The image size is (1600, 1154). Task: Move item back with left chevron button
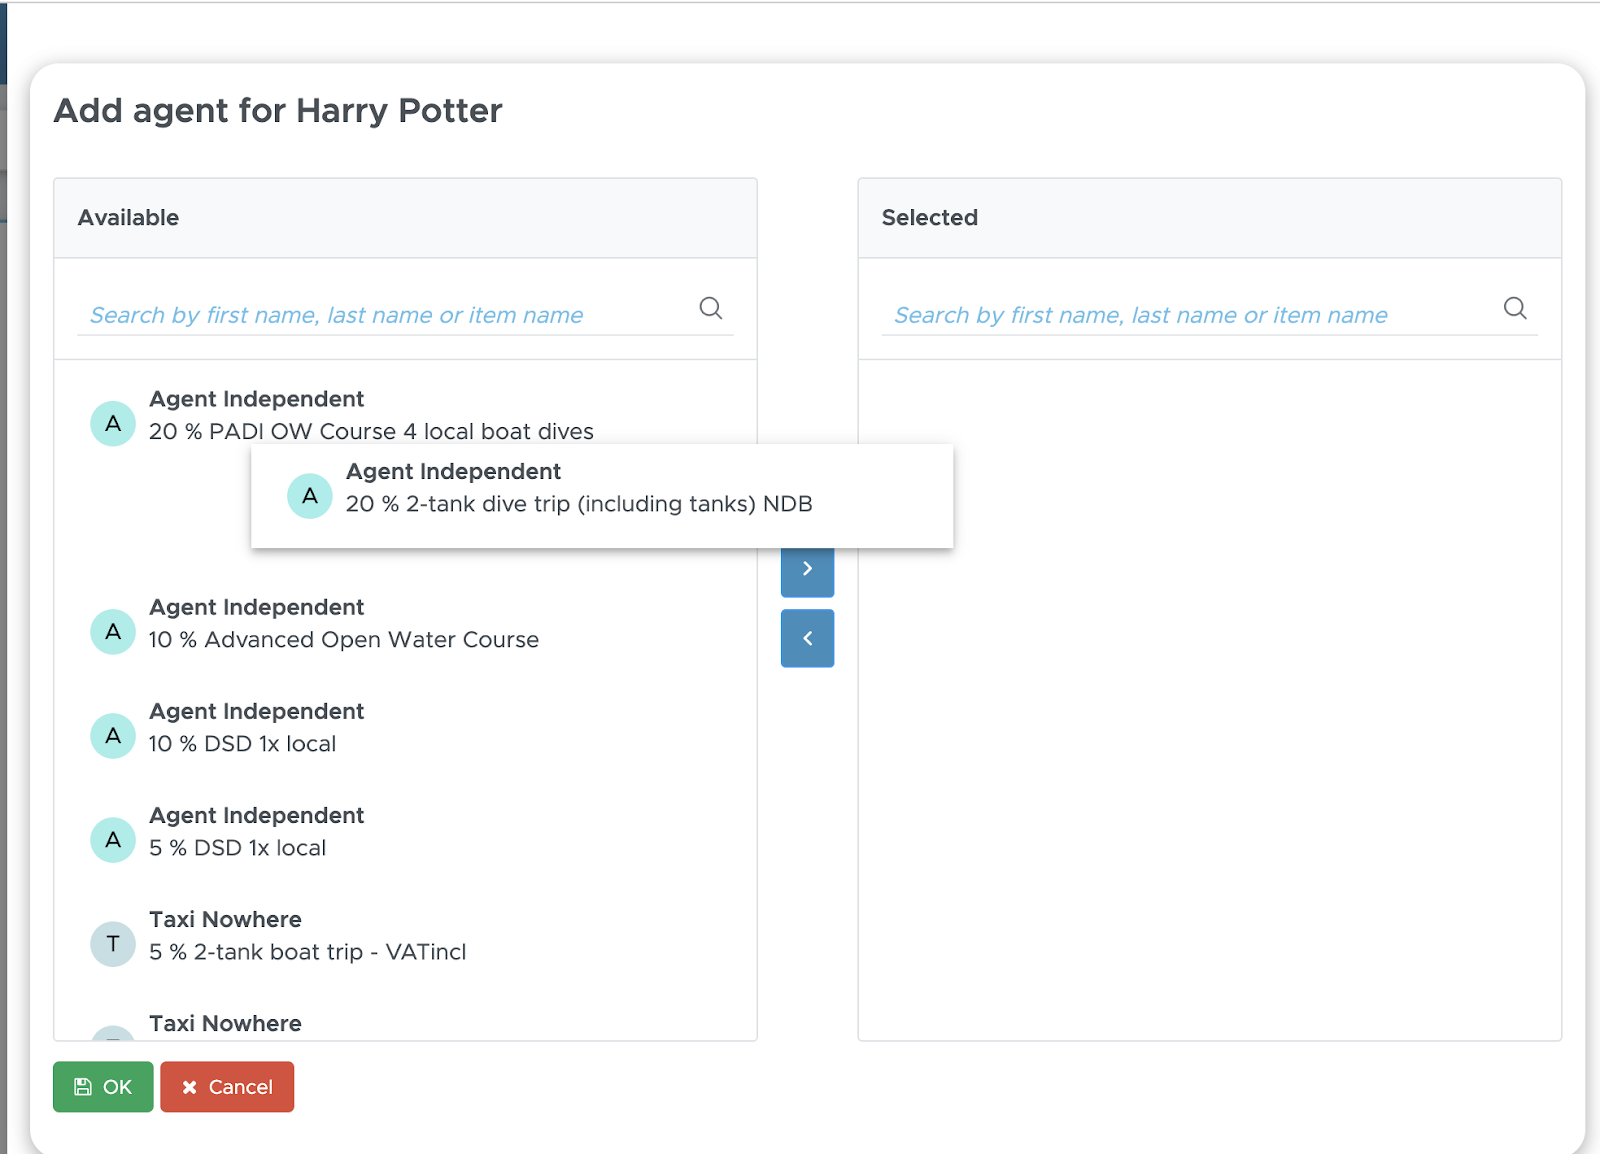[807, 638]
